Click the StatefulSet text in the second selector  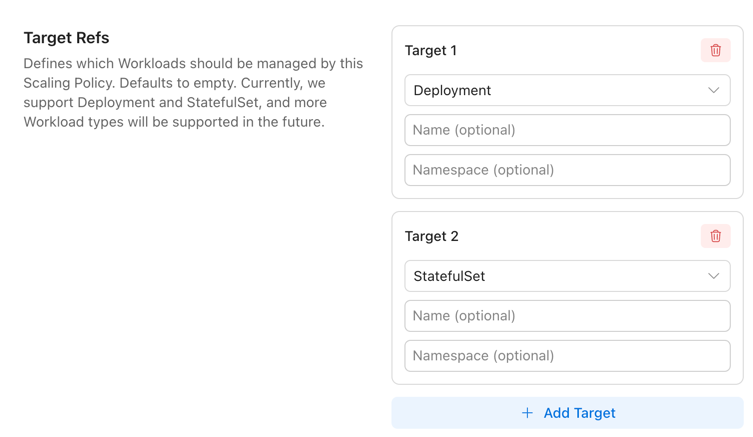click(x=449, y=276)
